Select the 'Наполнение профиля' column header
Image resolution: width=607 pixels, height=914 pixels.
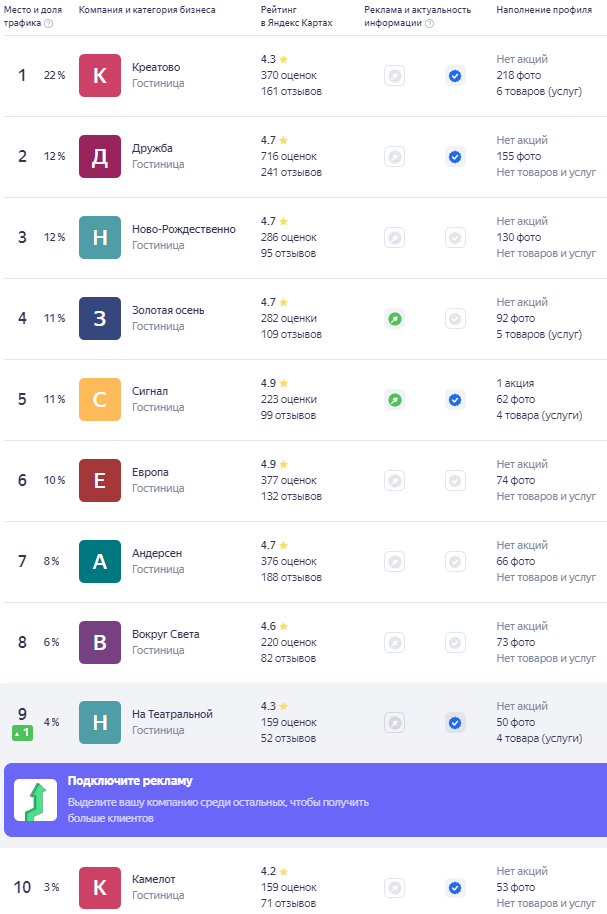coord(543,10)
